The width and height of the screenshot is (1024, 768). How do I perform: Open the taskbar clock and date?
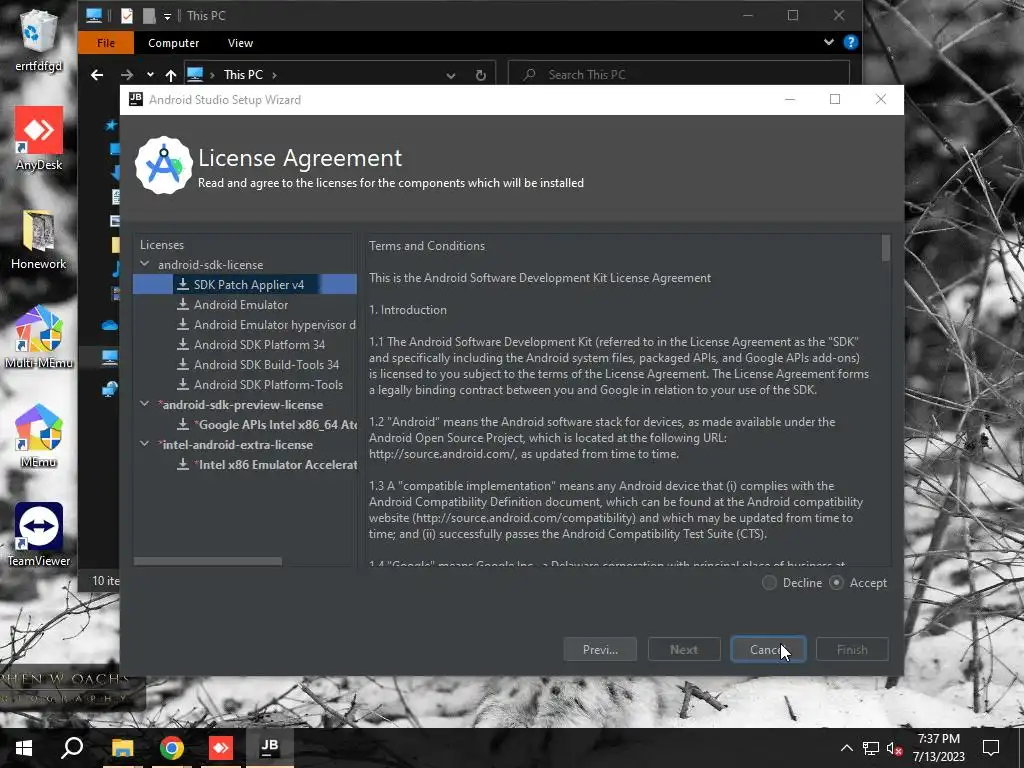pyautogui.click(x=938, y=748)
